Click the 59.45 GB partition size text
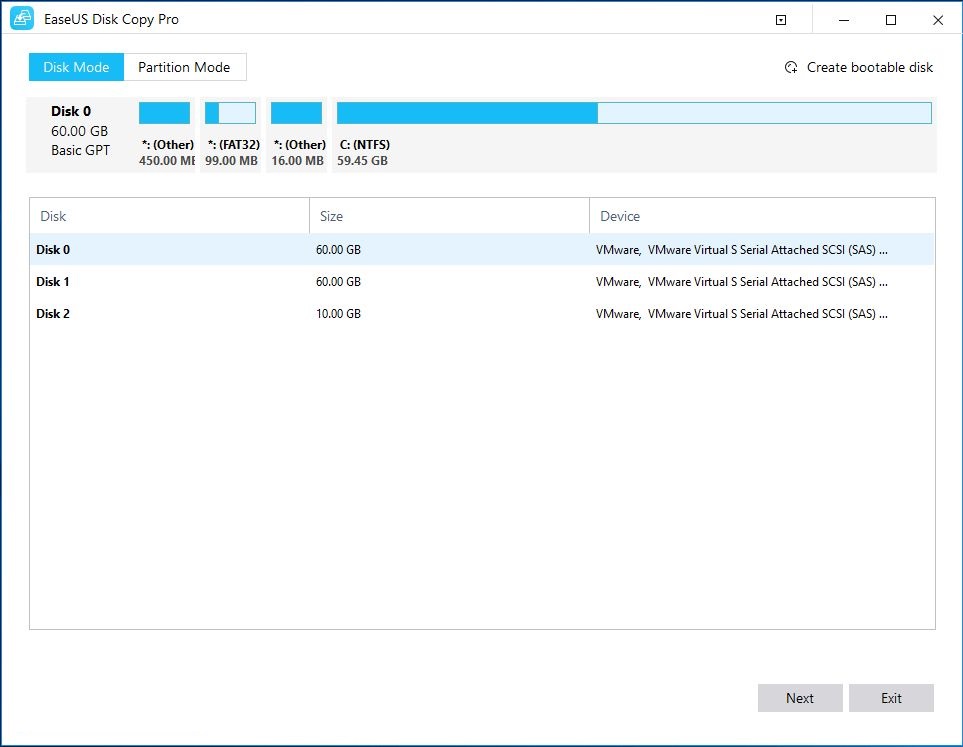The image size is (963, 747). [x=362, y=161]
